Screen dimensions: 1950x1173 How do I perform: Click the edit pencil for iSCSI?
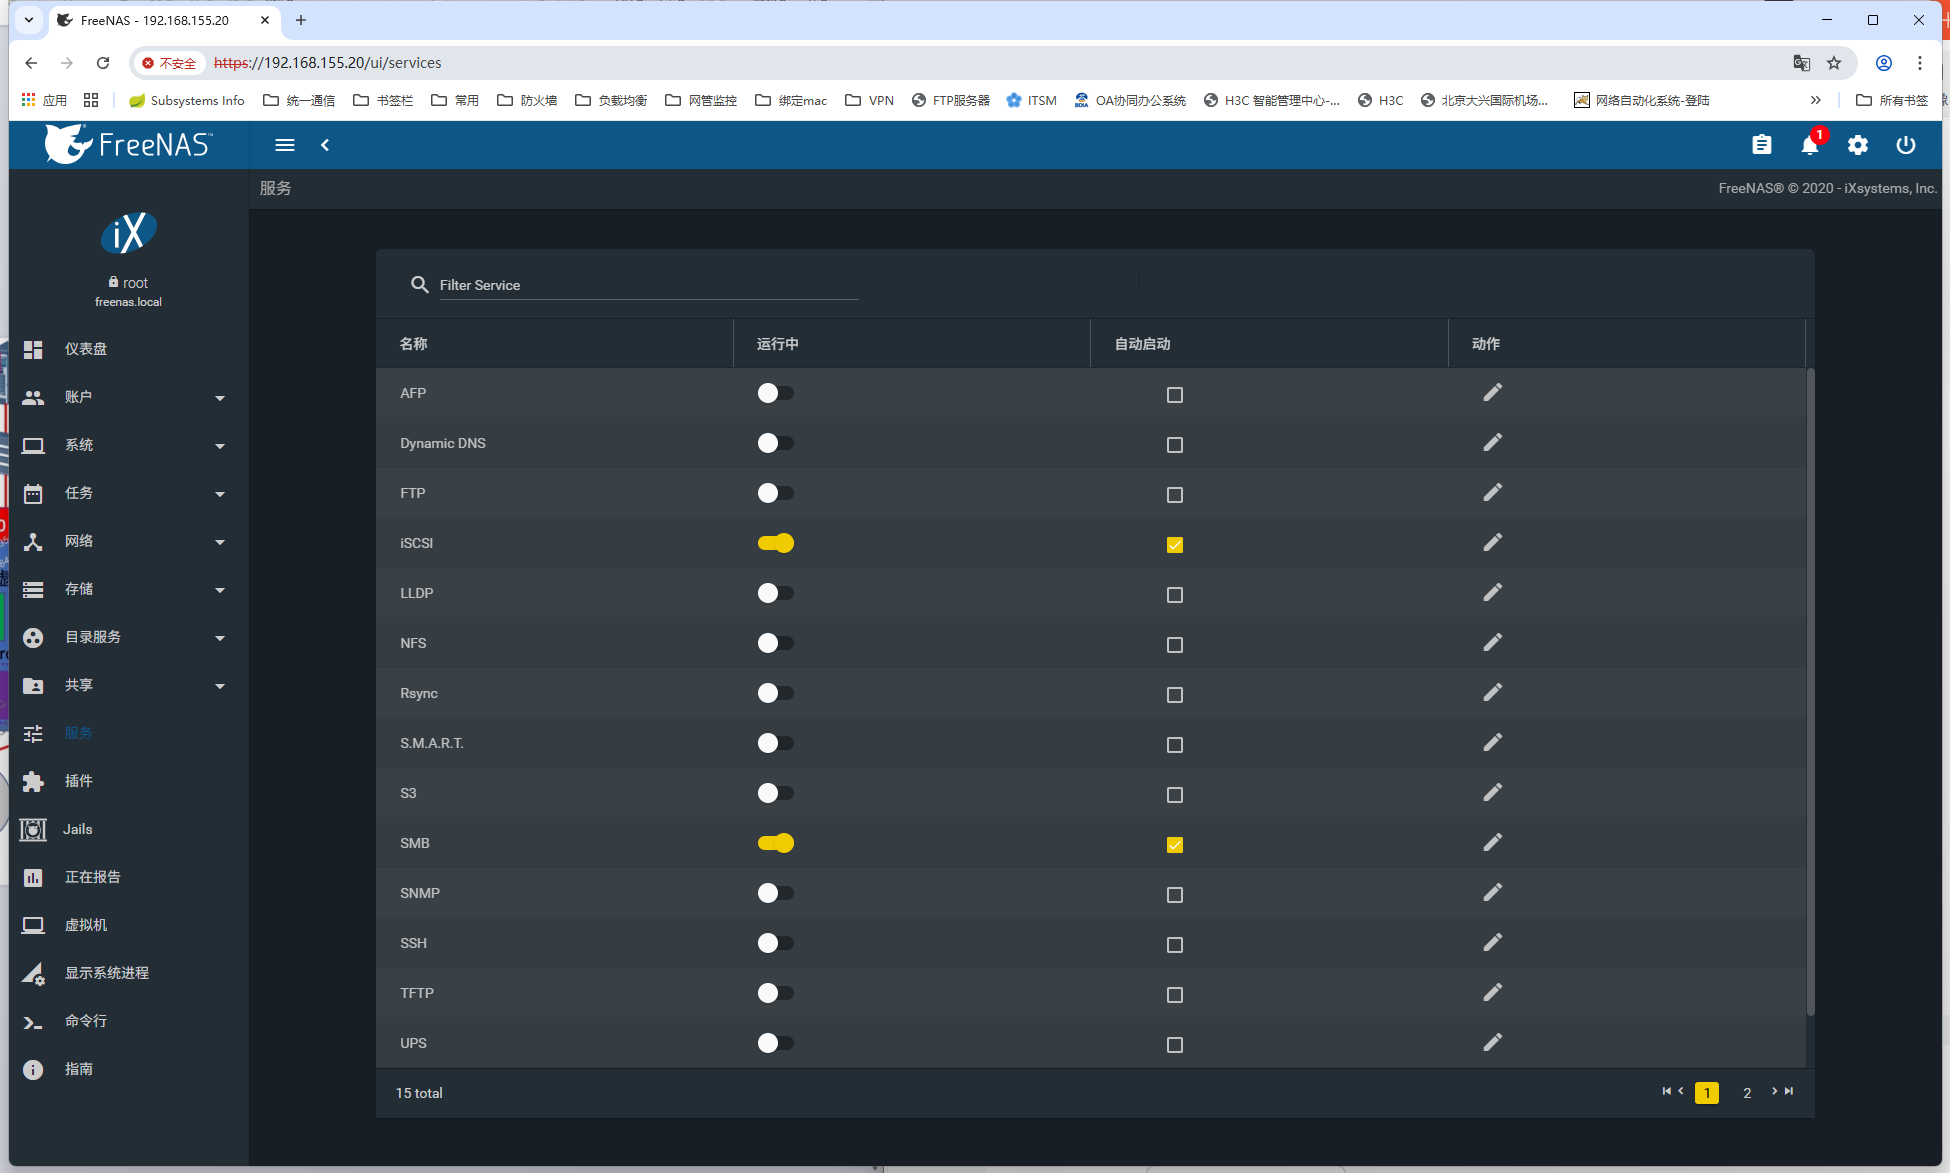point(1492,542)
